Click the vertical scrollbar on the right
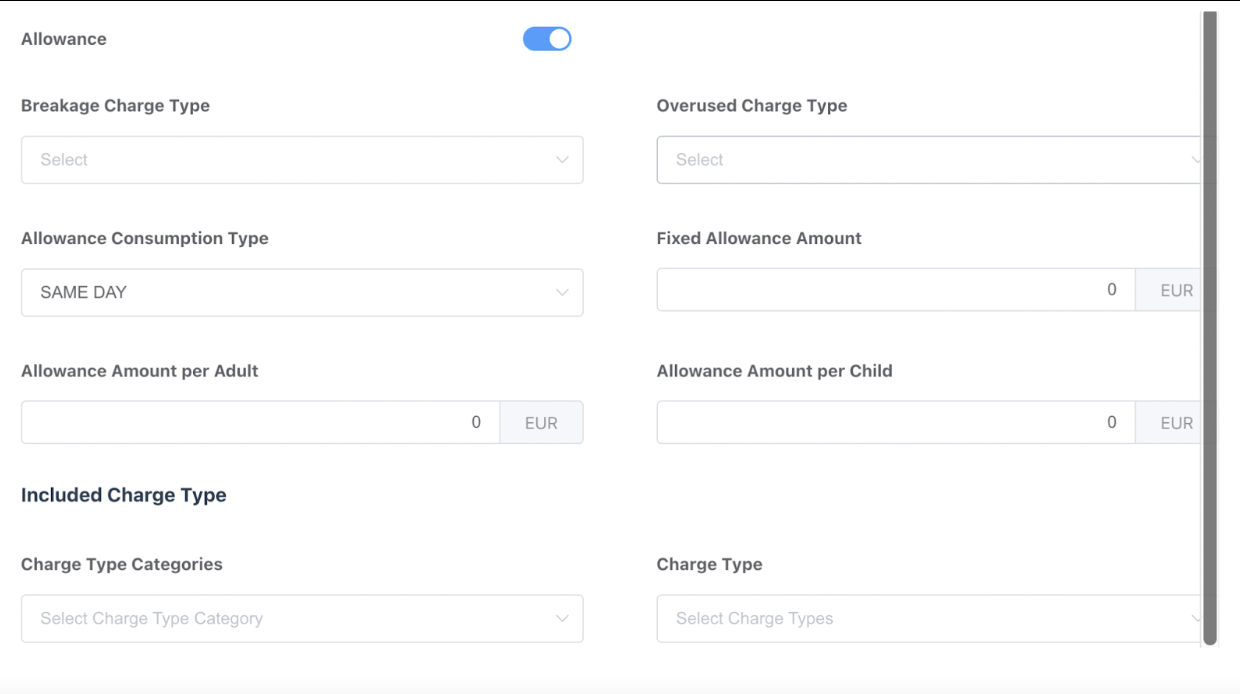 [x=1210, y=330]
